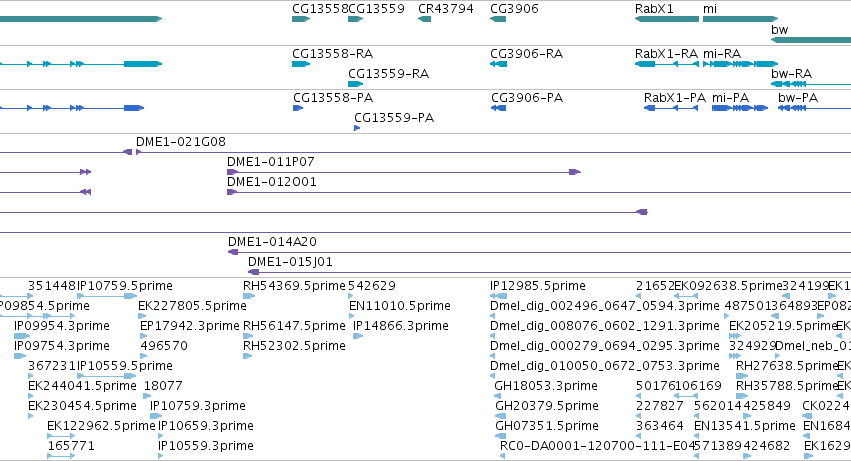Open the RH52302.5prime EST label
This screenshot has width=851, height=461.
pyautogui.click(x=294, y=346)
